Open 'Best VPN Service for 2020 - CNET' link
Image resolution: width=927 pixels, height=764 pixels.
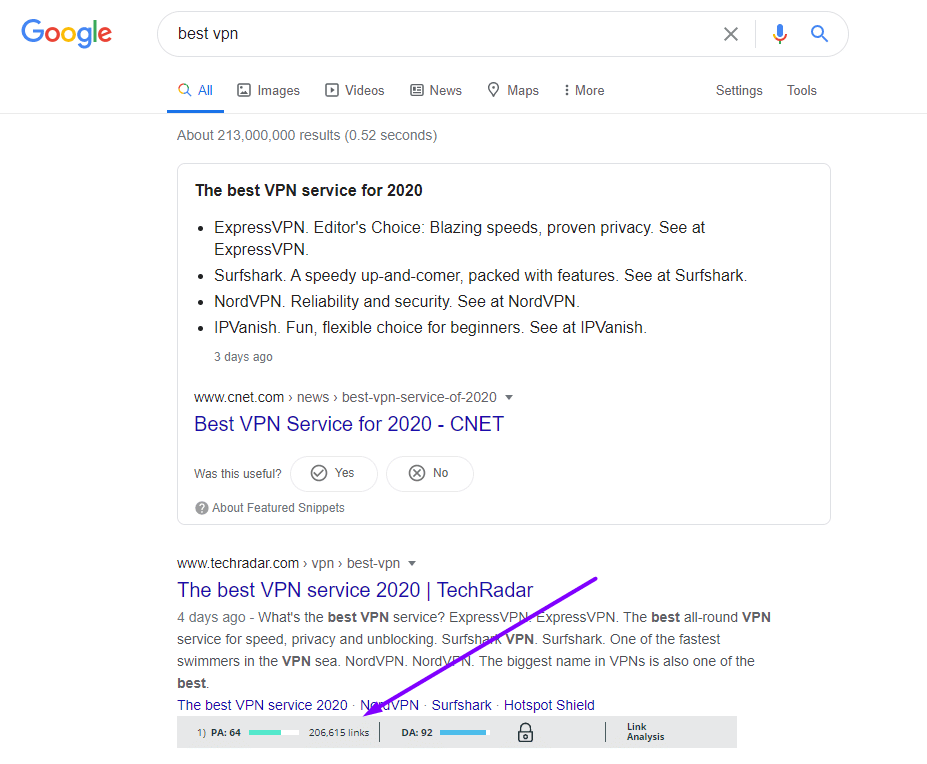point(349,424)
